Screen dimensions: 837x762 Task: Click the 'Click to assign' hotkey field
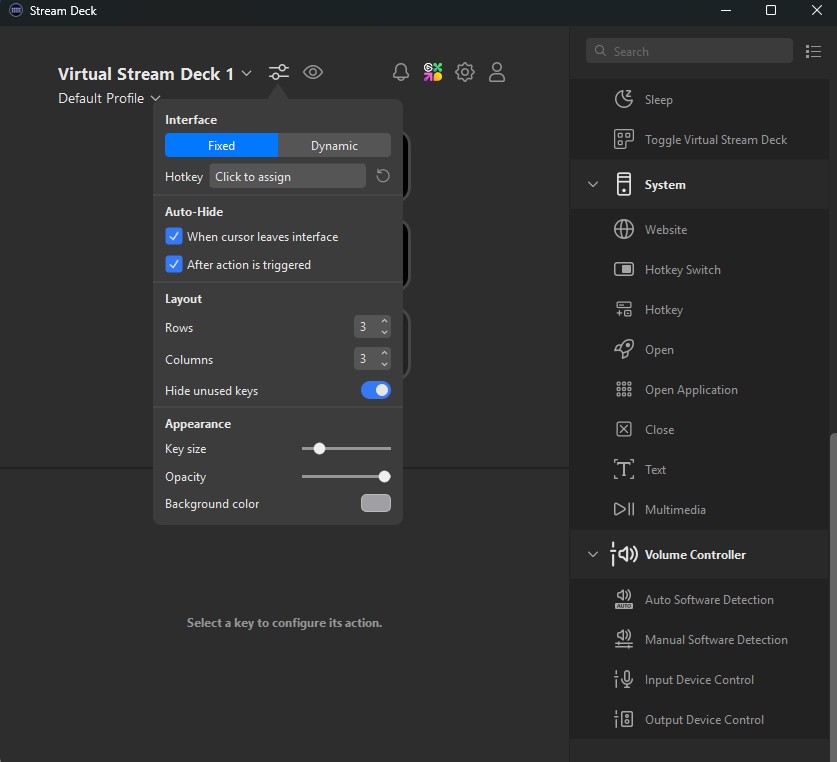point(287,176)
